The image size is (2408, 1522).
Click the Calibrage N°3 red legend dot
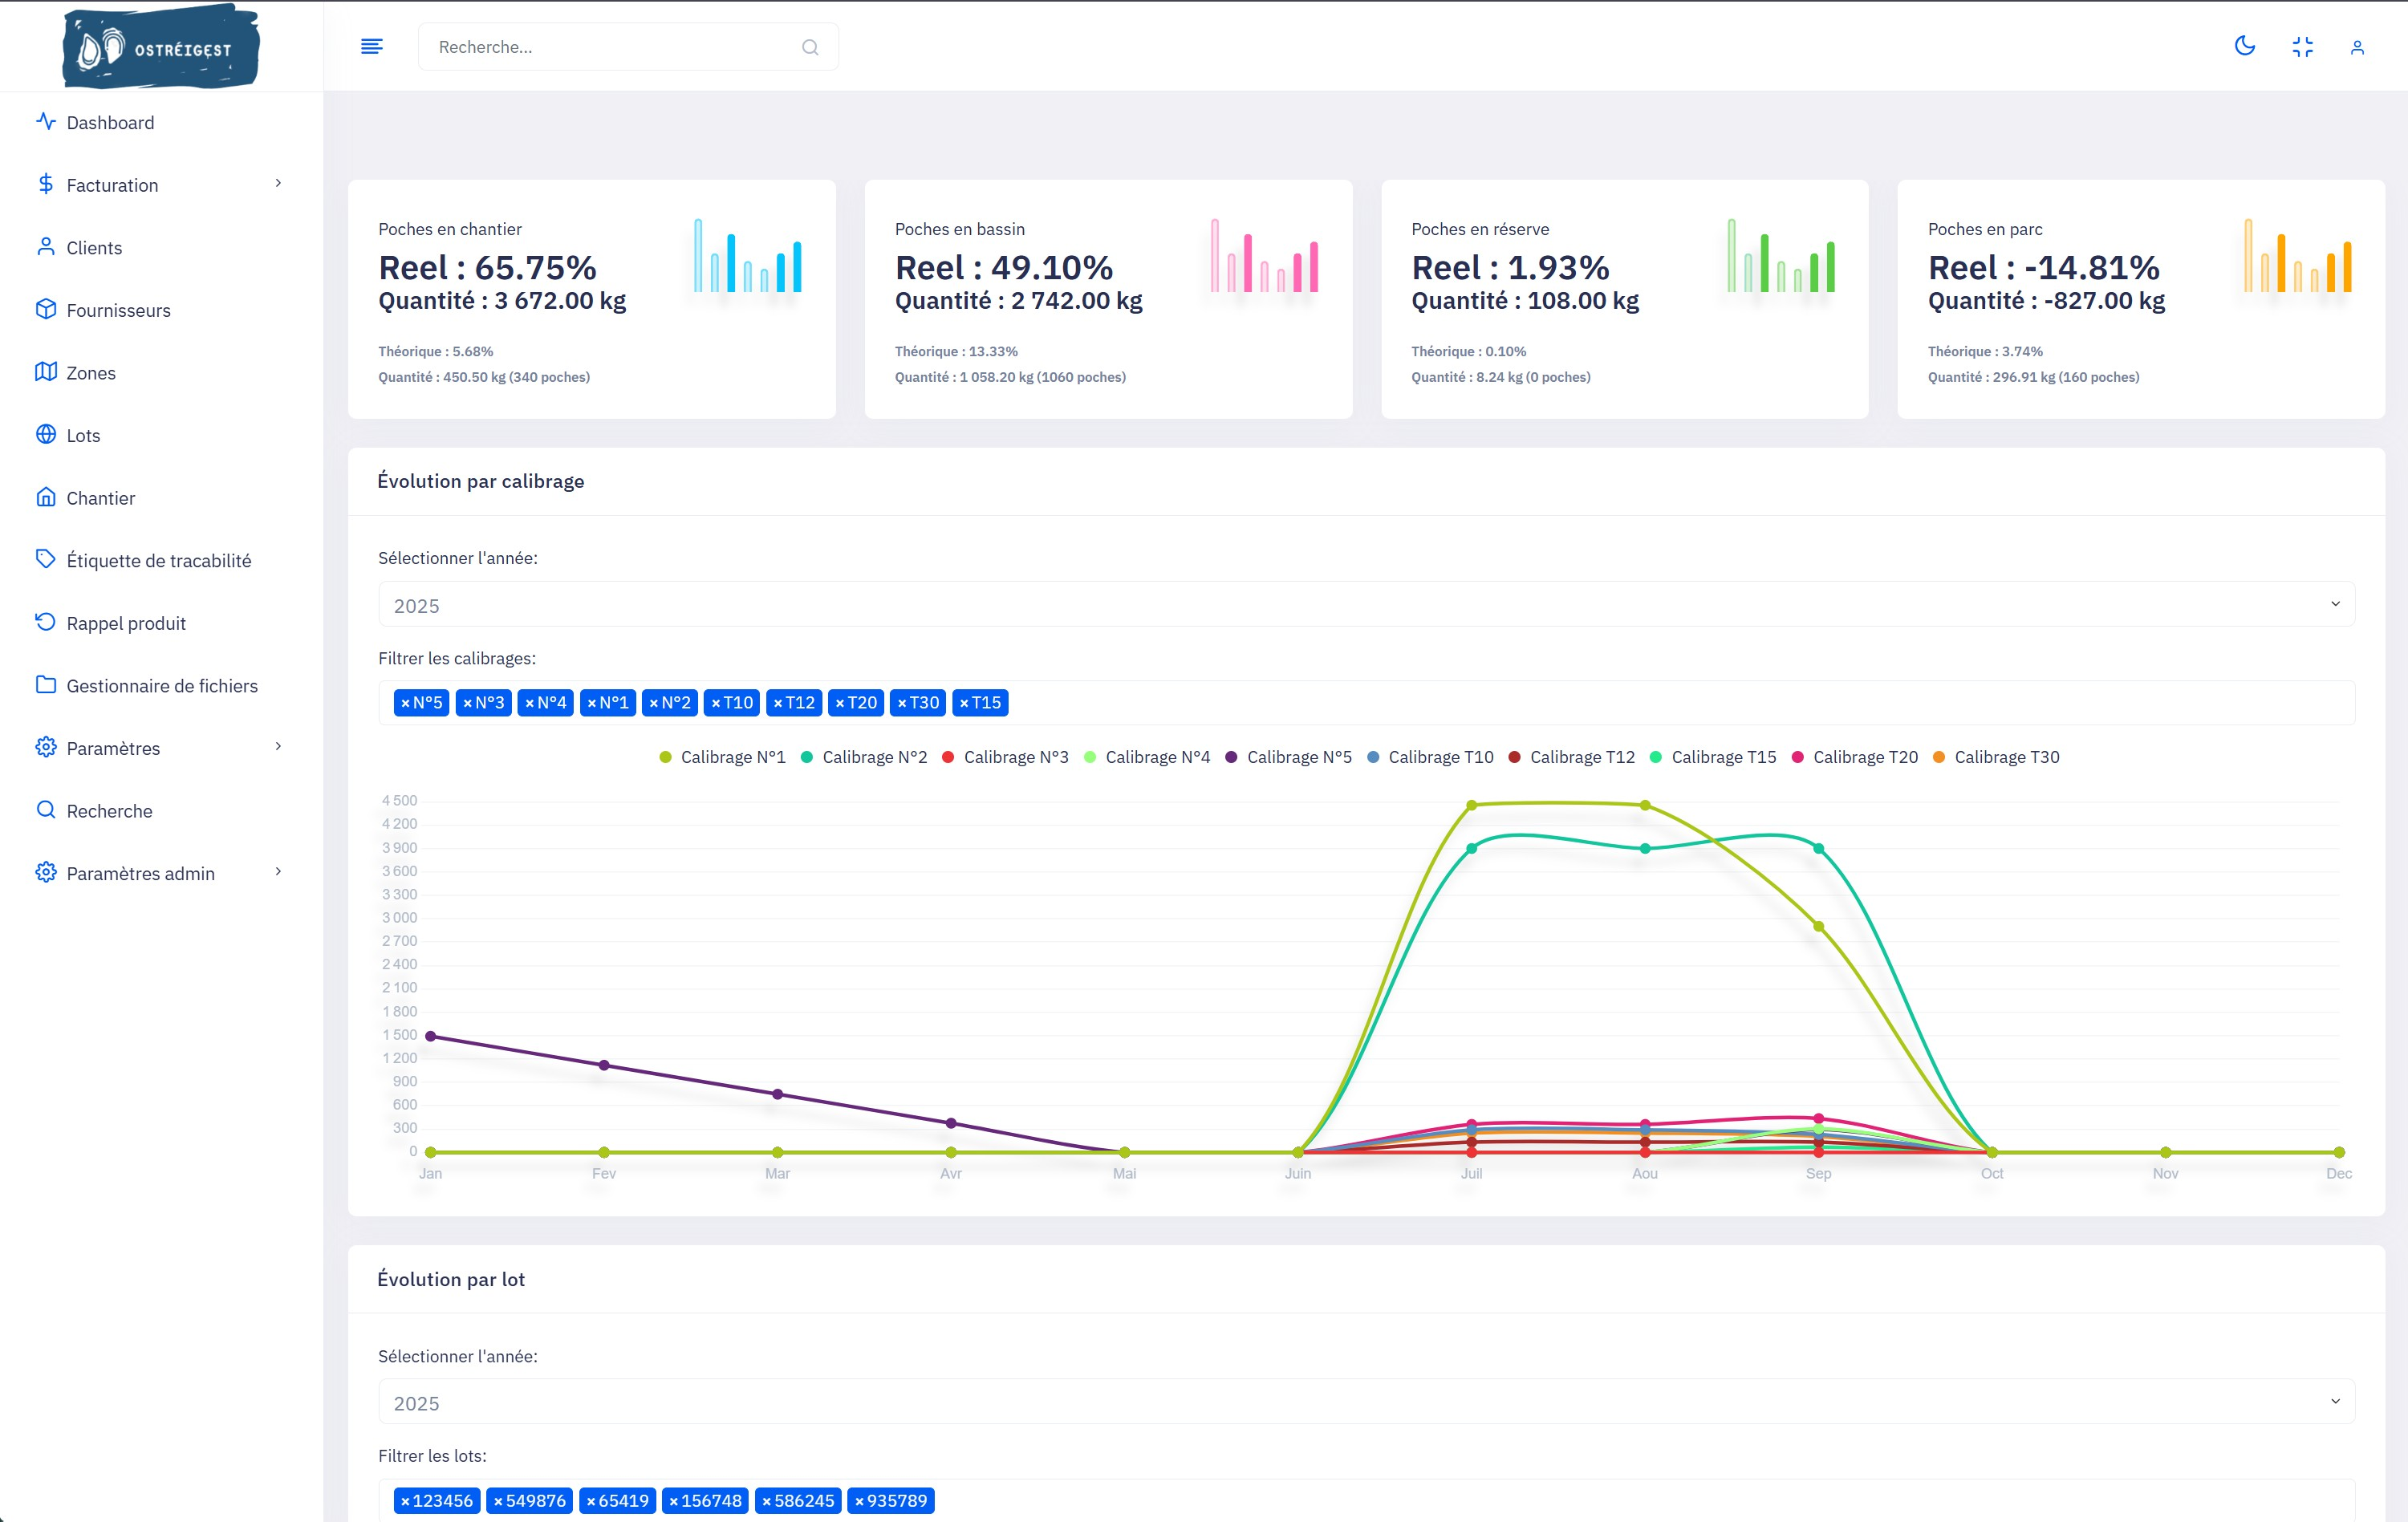click(x=948, y=757)
